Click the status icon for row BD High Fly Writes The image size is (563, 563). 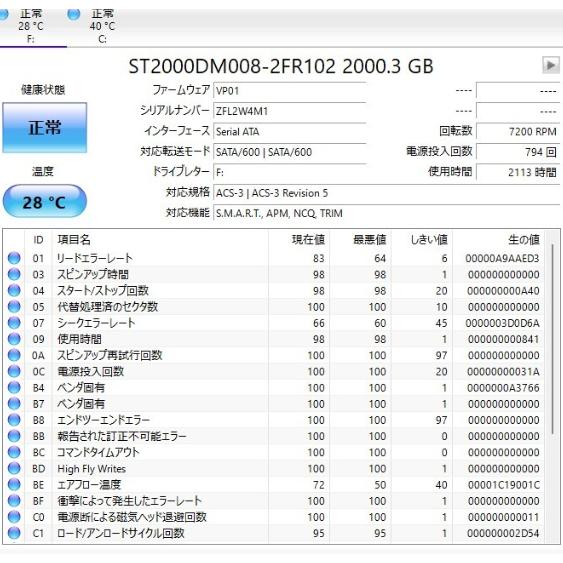point(14,468)
